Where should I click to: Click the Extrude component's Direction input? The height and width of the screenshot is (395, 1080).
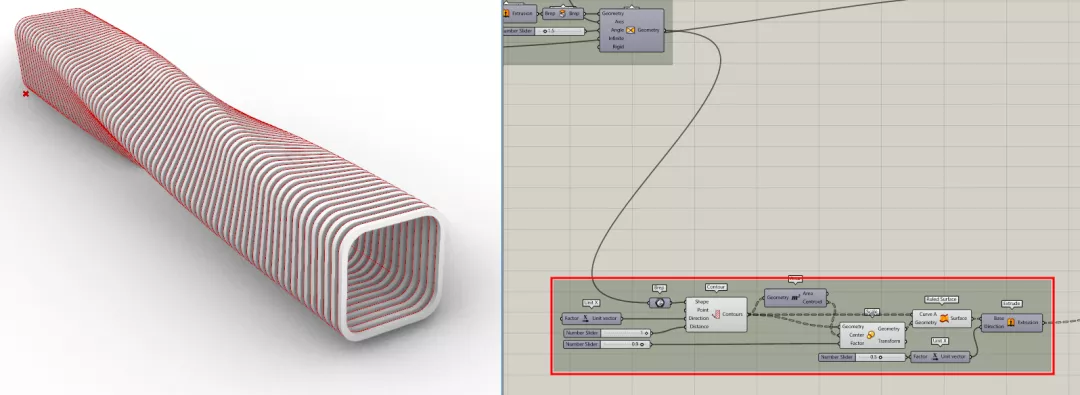pos(994,327)
